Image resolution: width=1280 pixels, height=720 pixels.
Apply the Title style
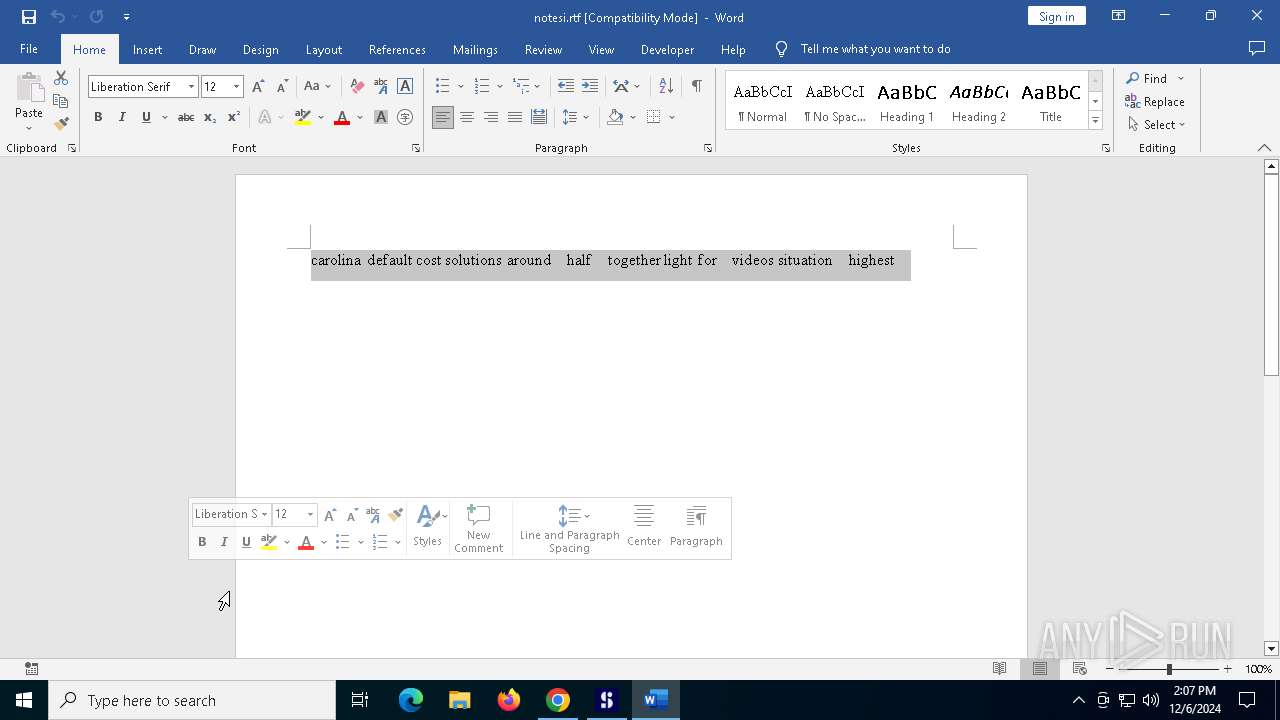(1051, 100)
